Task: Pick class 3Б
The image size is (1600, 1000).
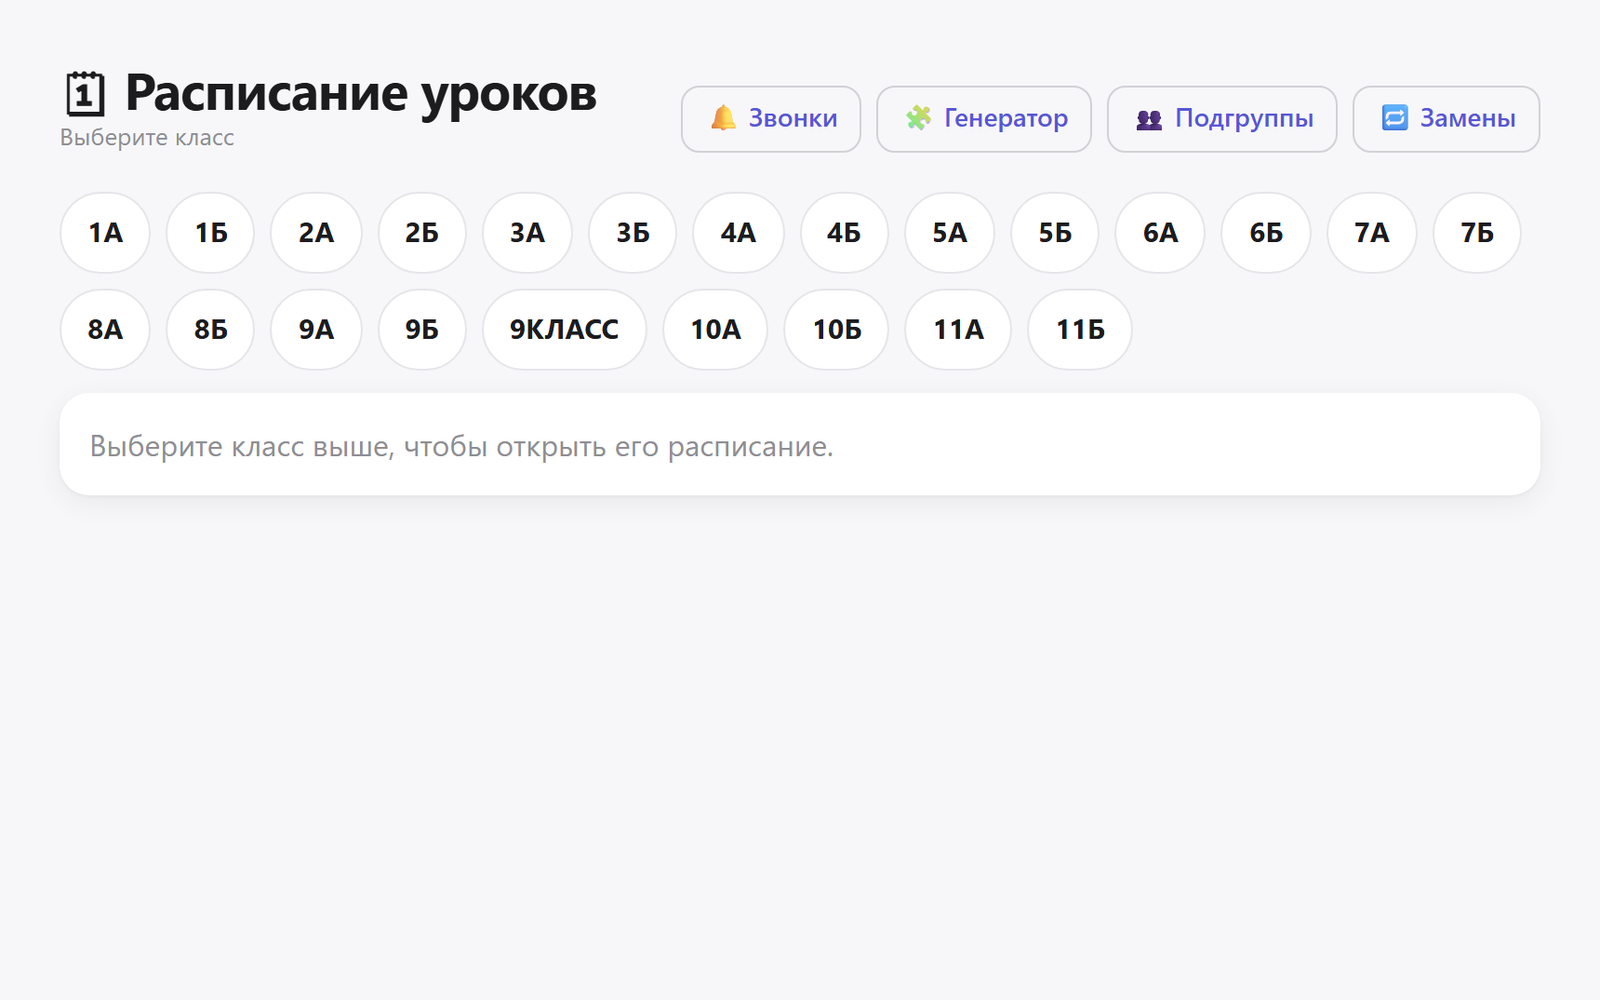Action: click(633, 233)
